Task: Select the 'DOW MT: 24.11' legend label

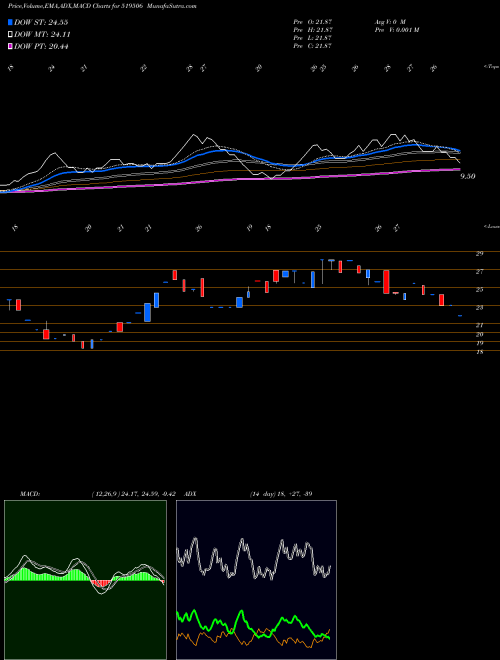Action: click(x=42, y=35)
